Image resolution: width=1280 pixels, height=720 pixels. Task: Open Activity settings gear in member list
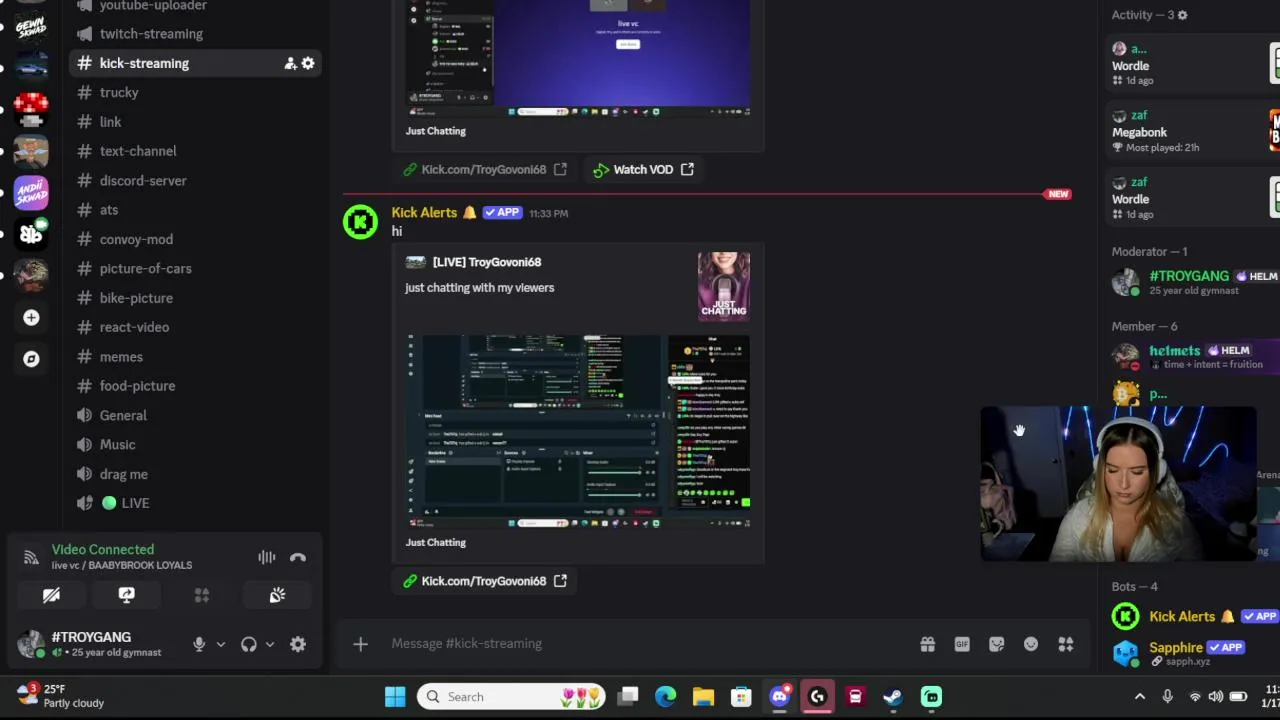point(1182,15)
